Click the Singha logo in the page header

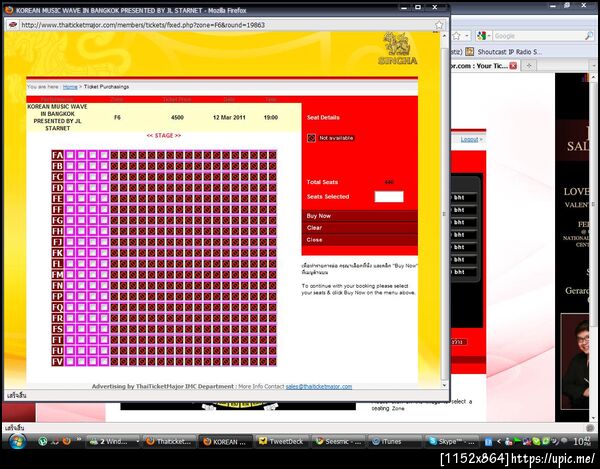(398, 49)
